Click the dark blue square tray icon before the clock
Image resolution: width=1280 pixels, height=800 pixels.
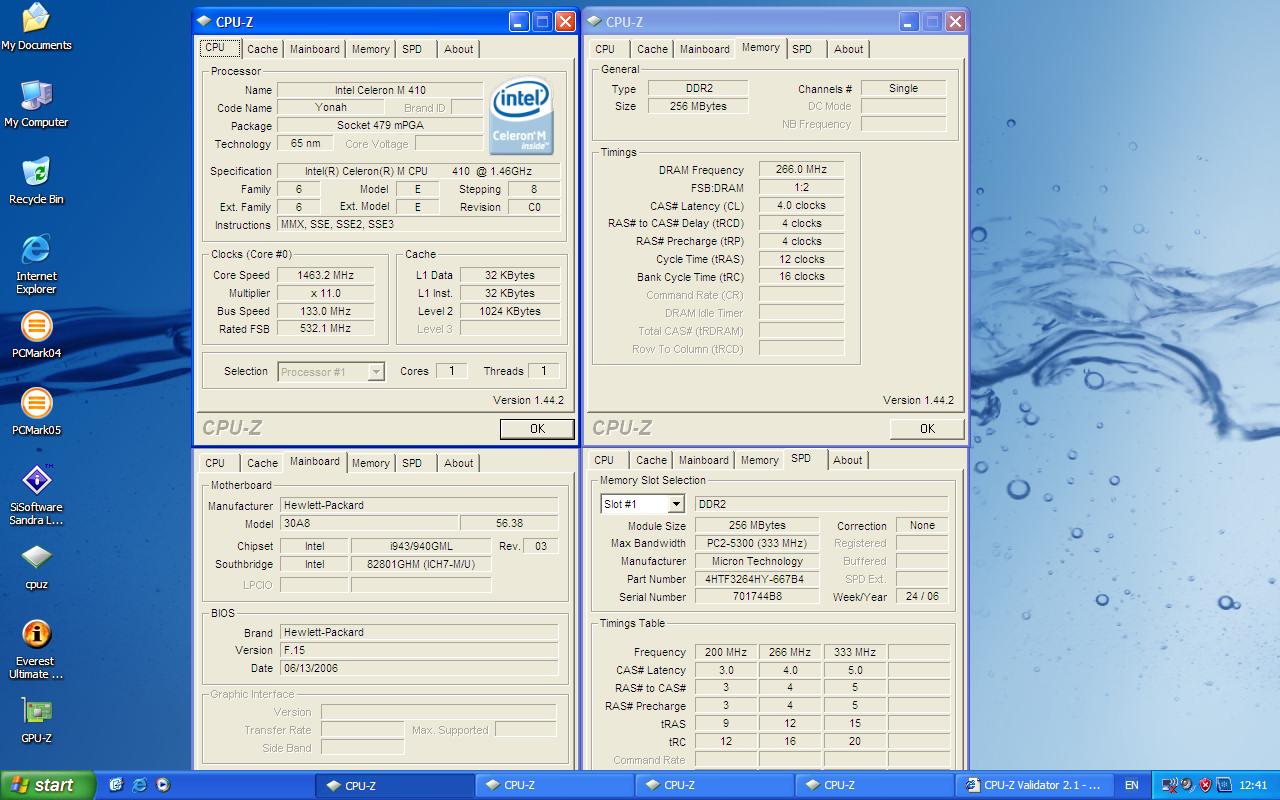tap(1224, 785)
